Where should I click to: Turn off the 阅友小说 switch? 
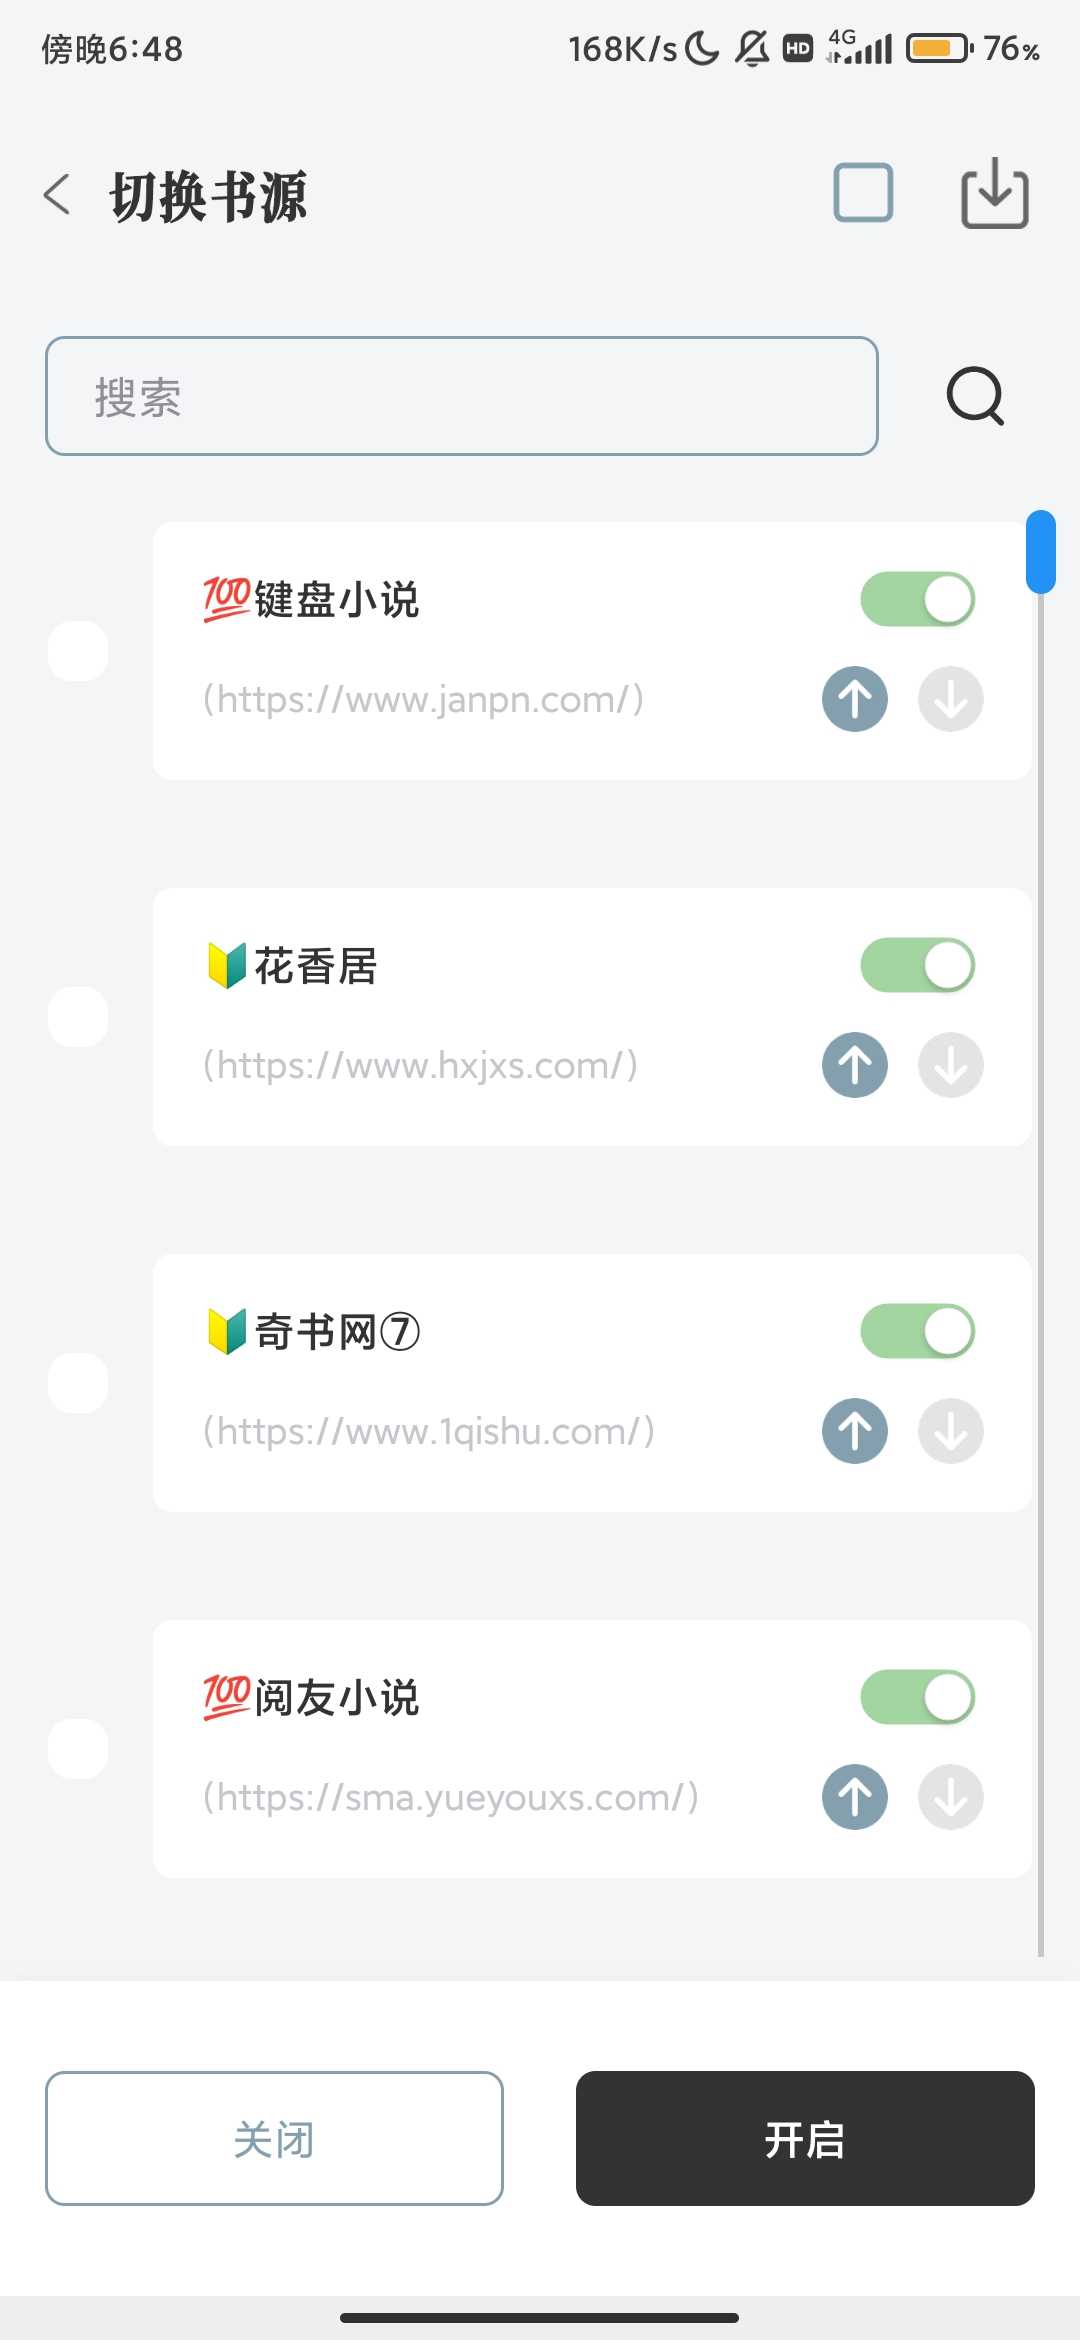(x=917, y=1697)
